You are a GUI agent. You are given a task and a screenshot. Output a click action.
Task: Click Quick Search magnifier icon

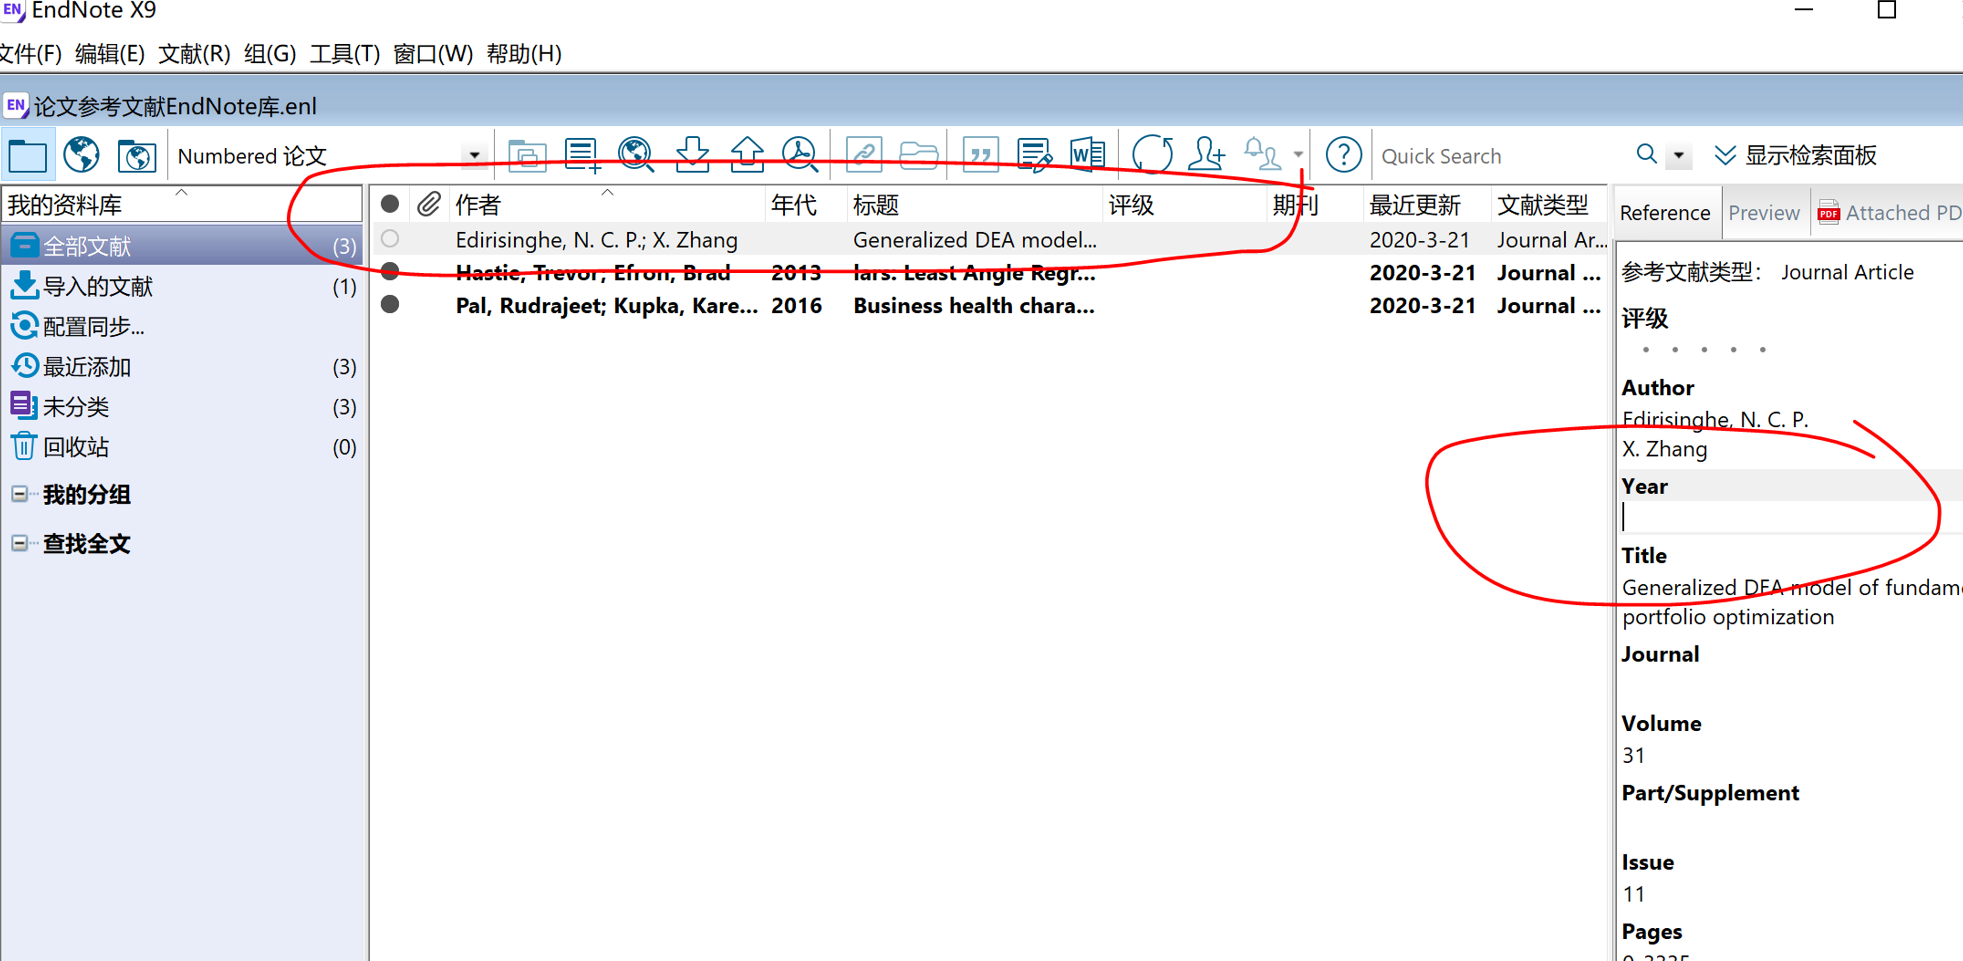pyautogui.click(x=1646, y=154)
